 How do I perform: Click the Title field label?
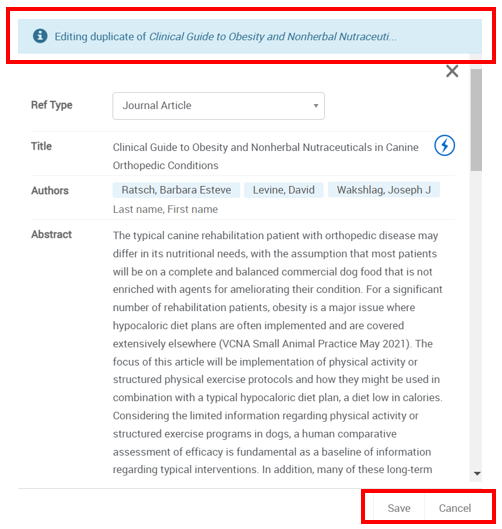tap(41, 146)
